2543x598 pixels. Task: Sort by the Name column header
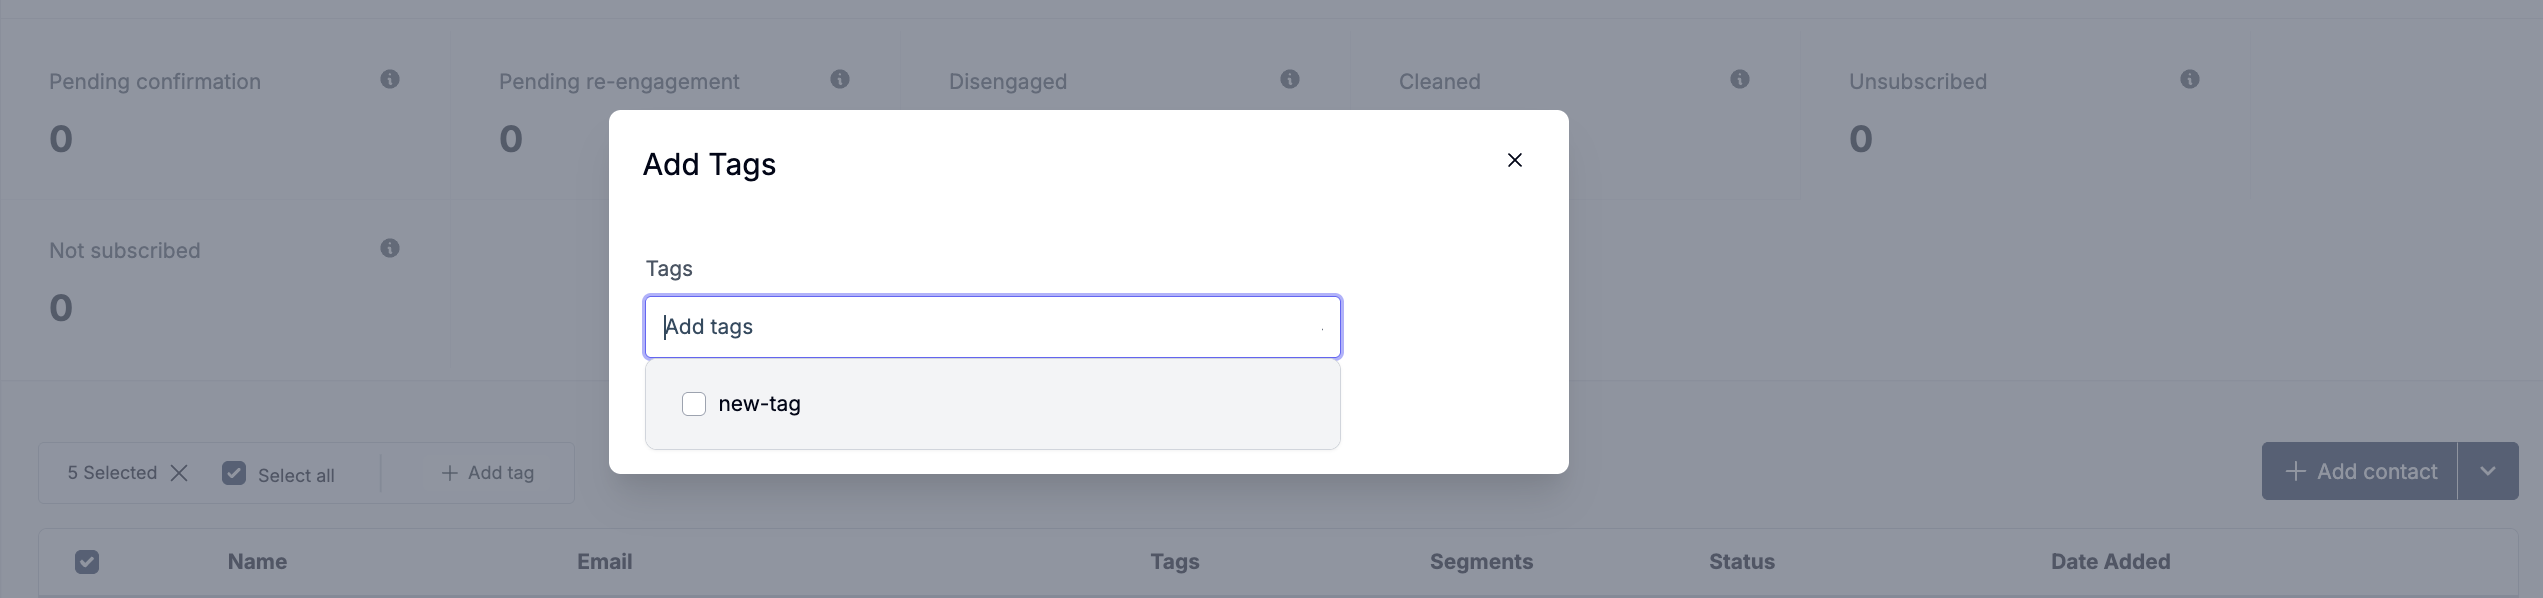257,562
